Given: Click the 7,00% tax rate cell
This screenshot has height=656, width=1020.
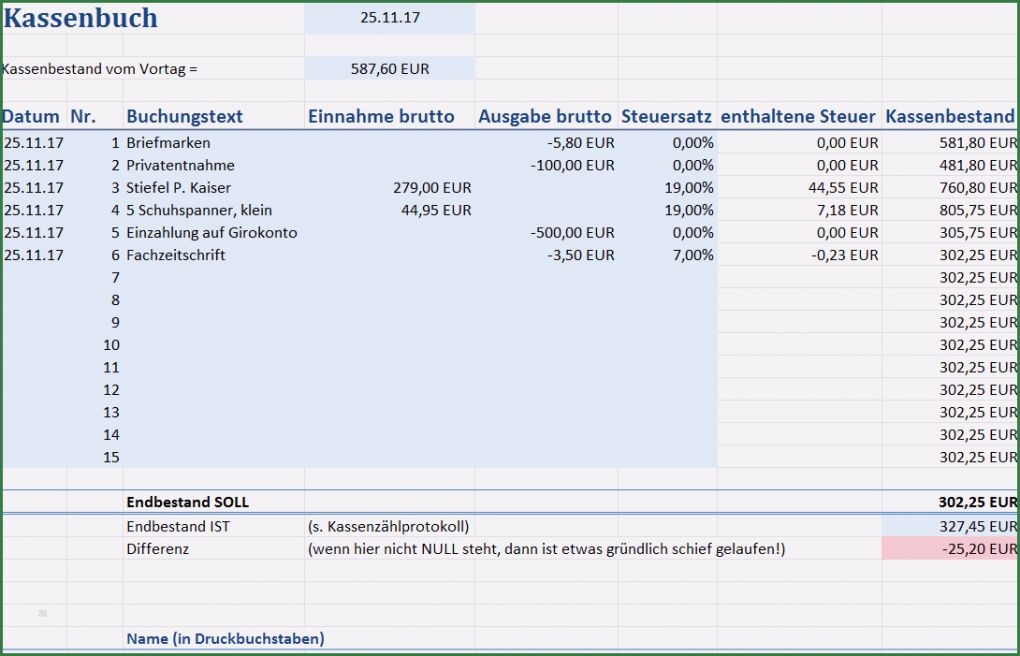Looking at the screenshot, I should point(692,255).
